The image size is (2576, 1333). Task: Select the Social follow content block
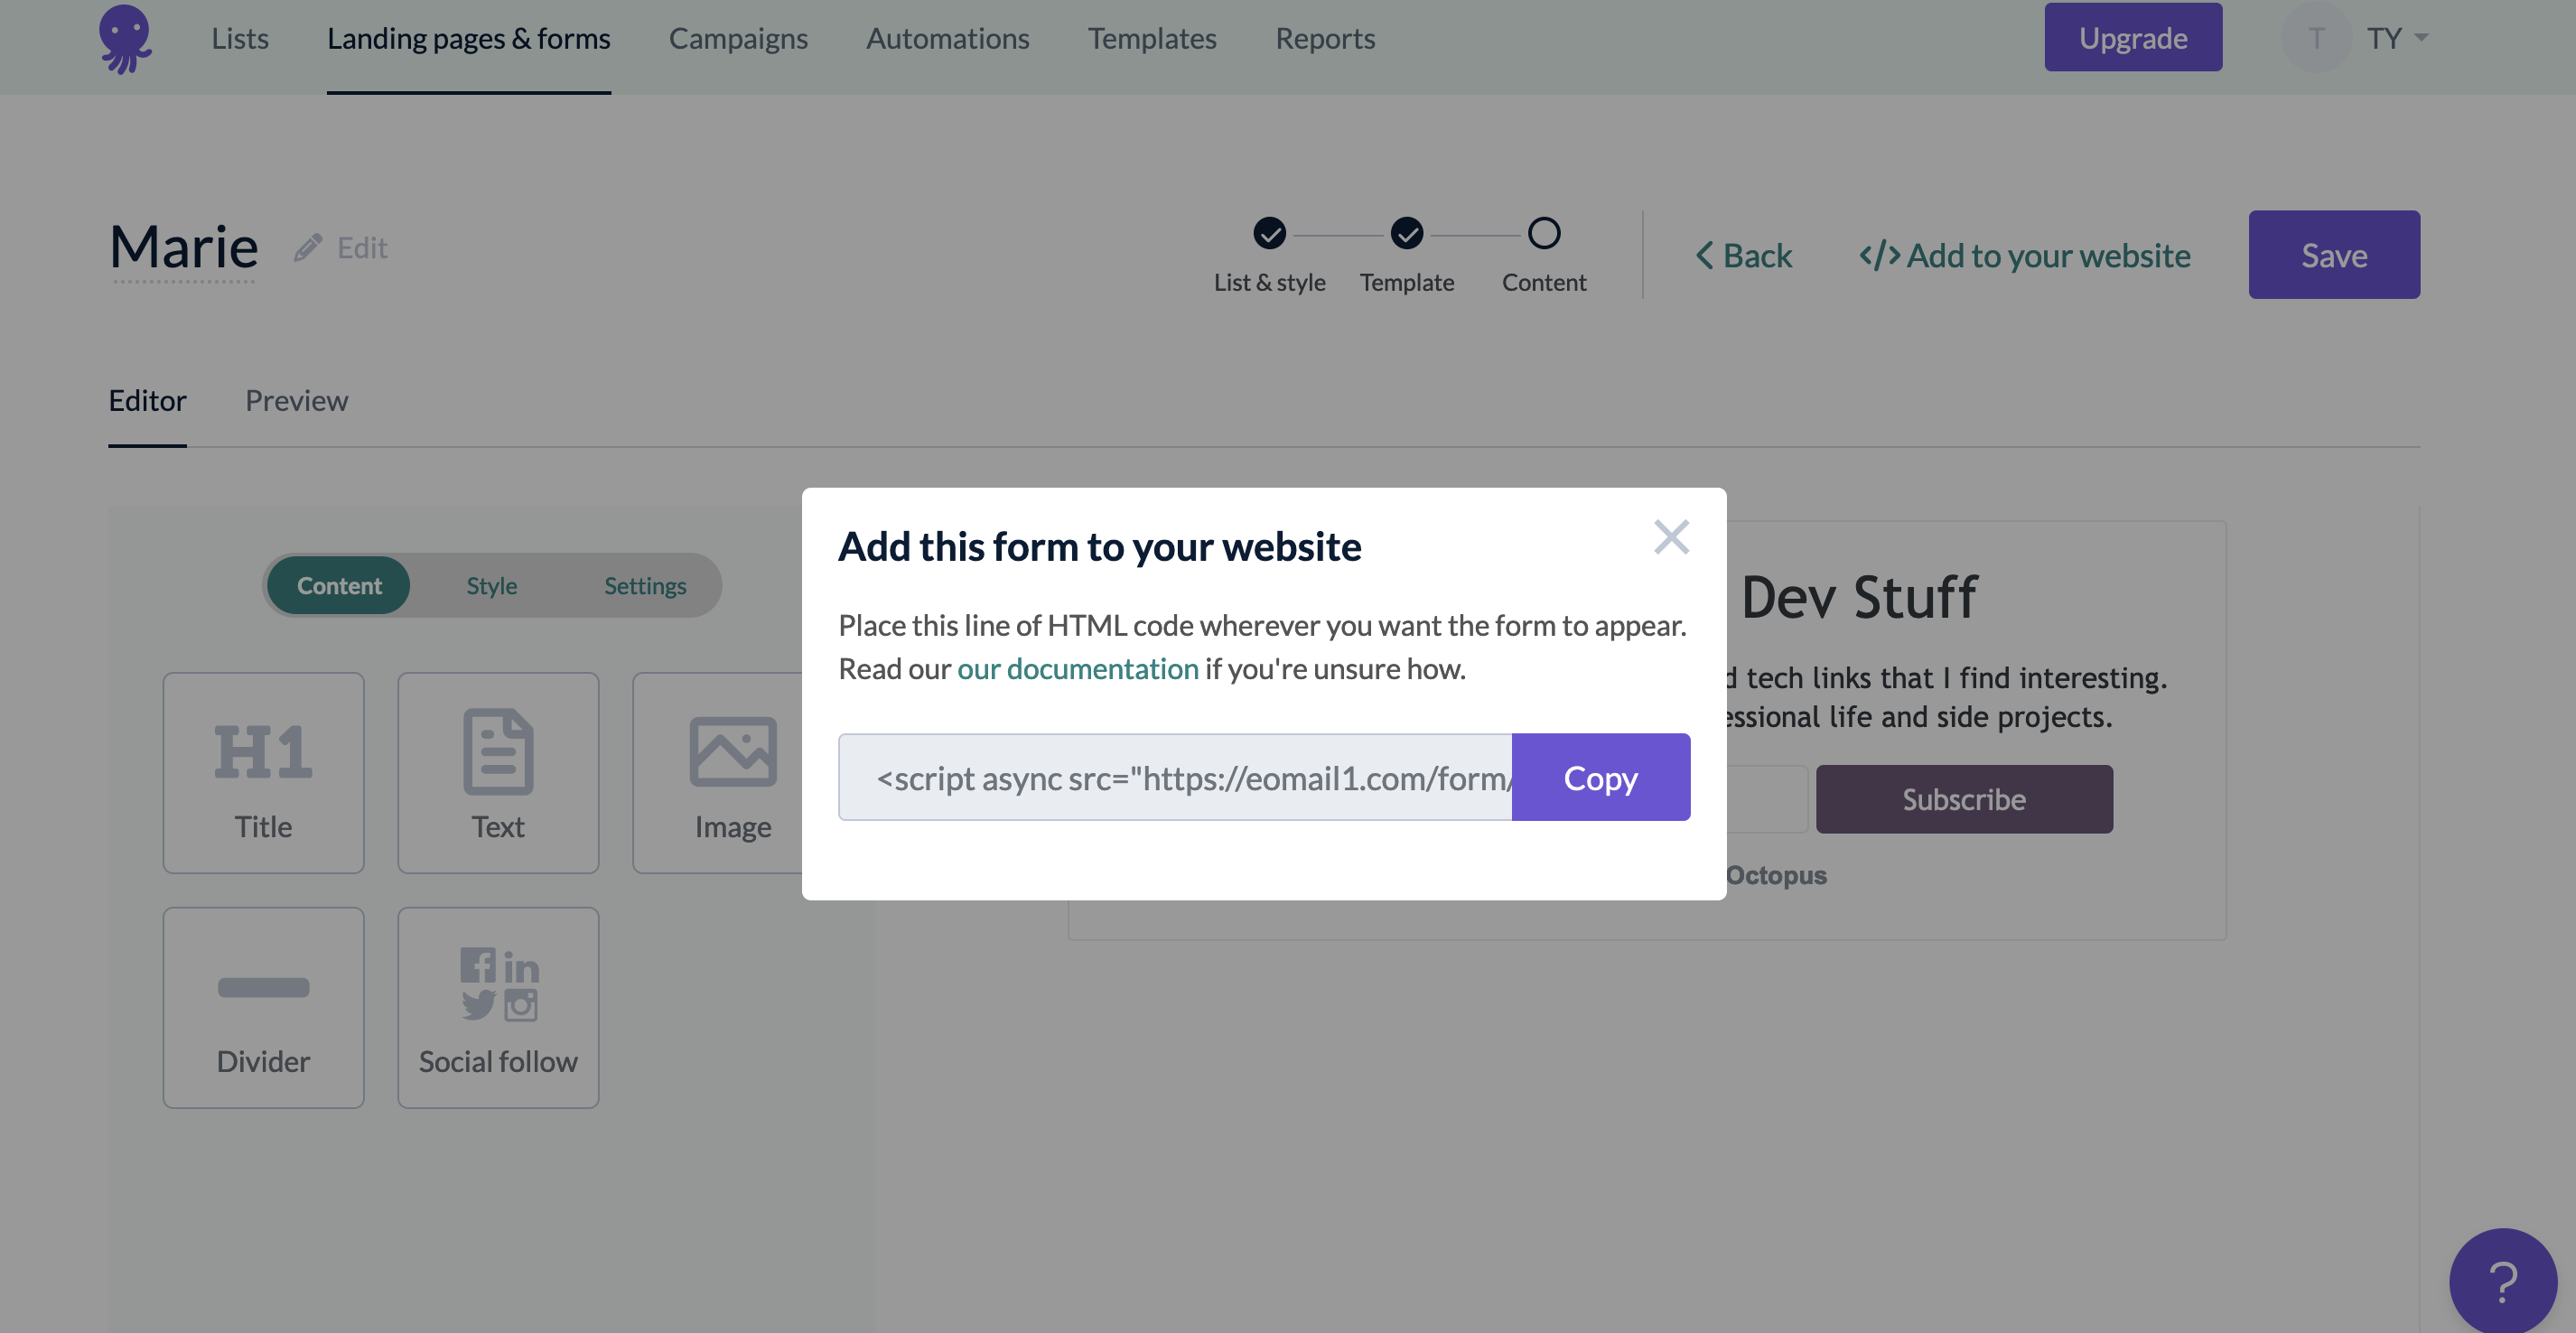click(x=497, y=1007)
